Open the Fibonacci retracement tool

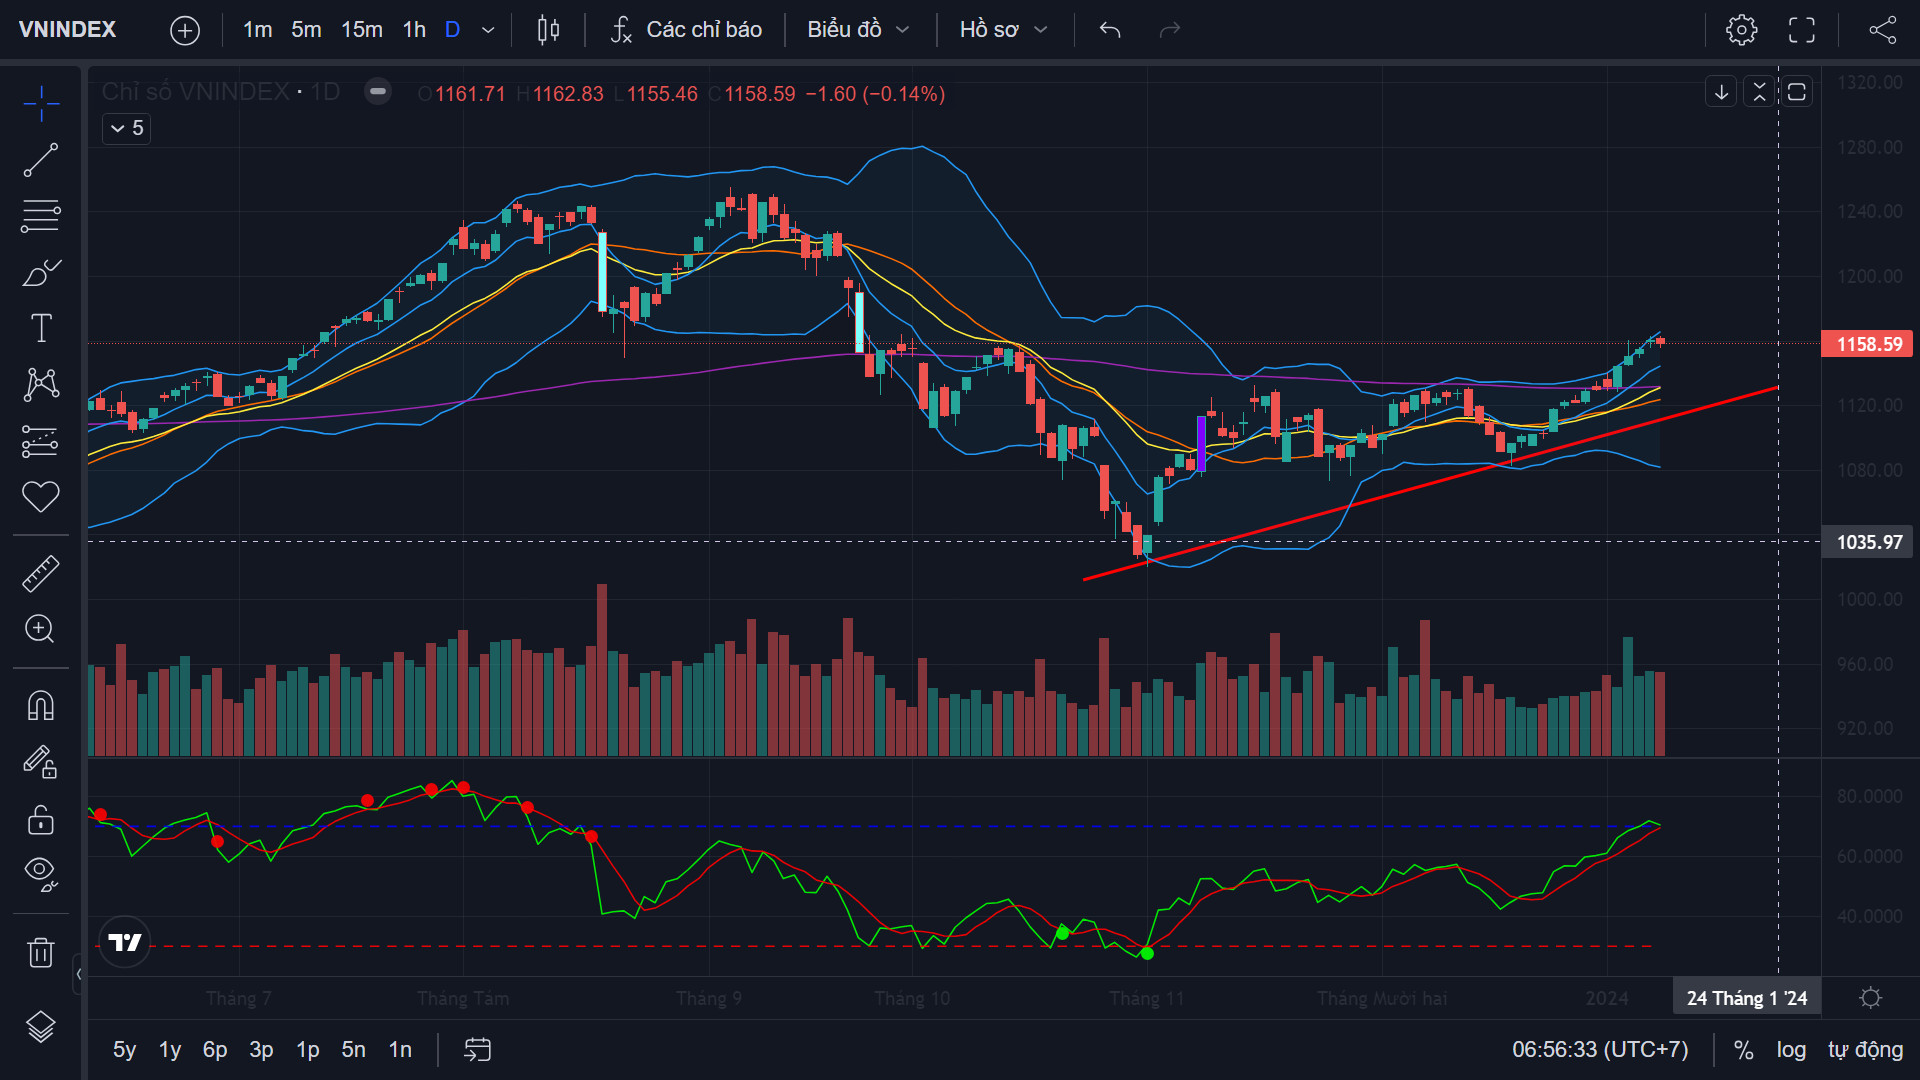click(41, 216)
